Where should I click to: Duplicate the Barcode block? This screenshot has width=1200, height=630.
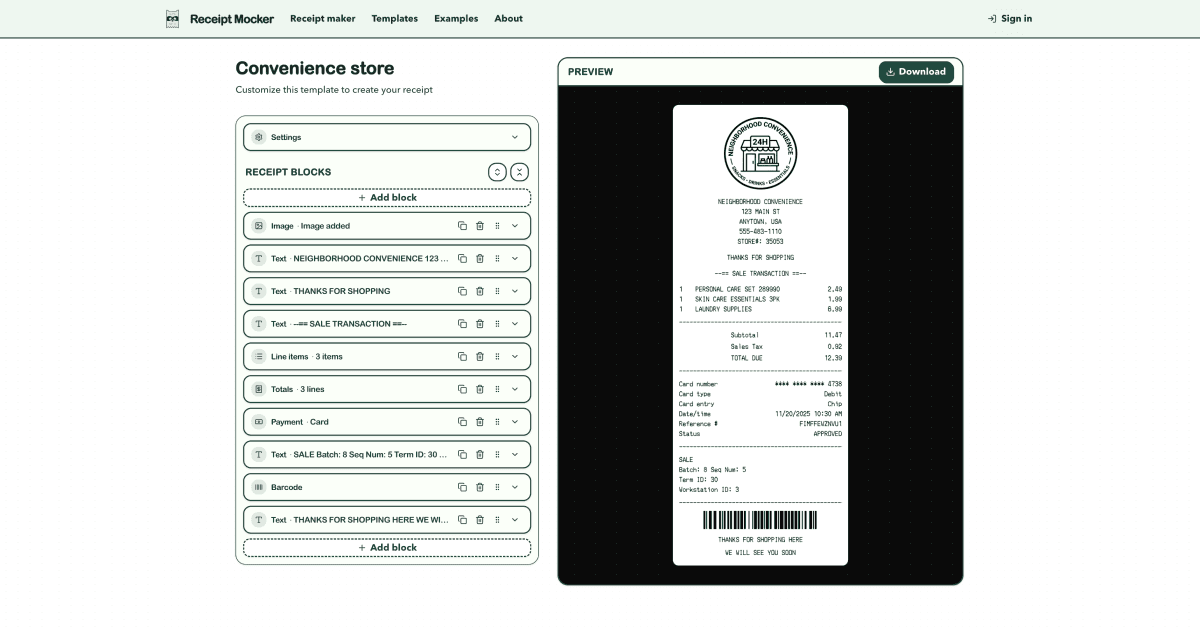(x=462, y=487)
